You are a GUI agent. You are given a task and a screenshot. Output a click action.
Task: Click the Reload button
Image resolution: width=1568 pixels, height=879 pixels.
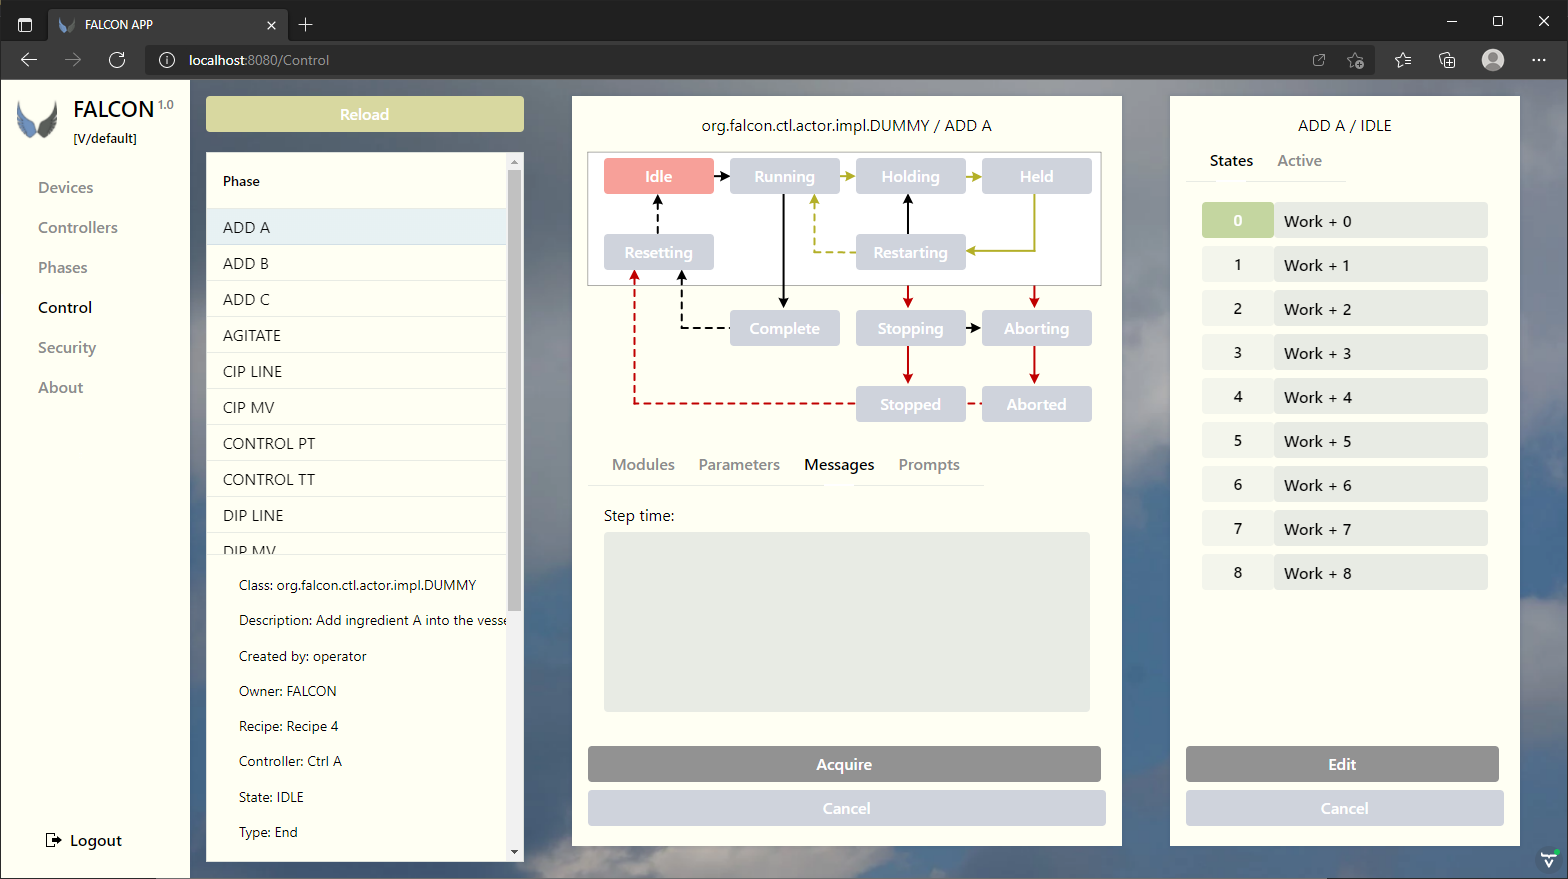point(365,114)
